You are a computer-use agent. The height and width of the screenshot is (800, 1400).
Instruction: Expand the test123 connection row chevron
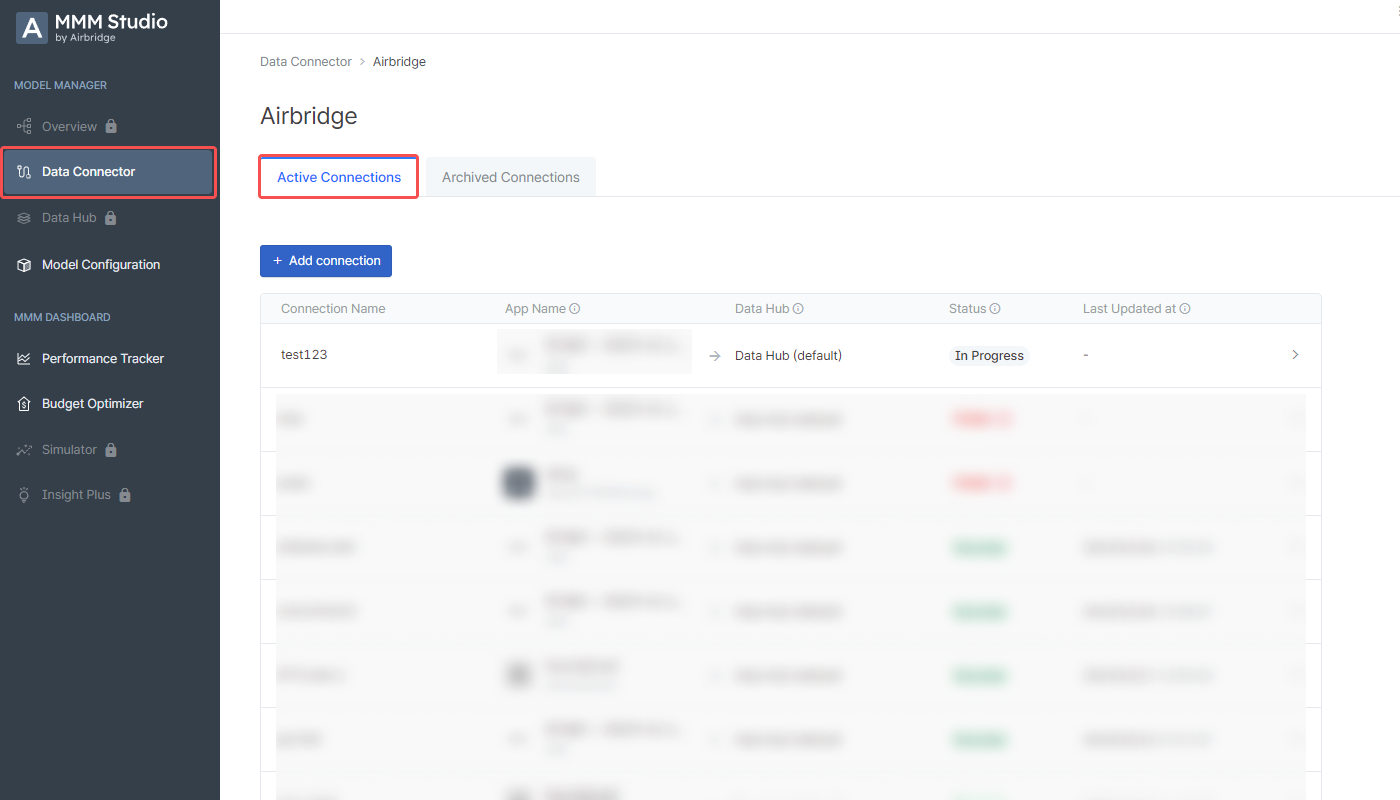coord(1295,355)
